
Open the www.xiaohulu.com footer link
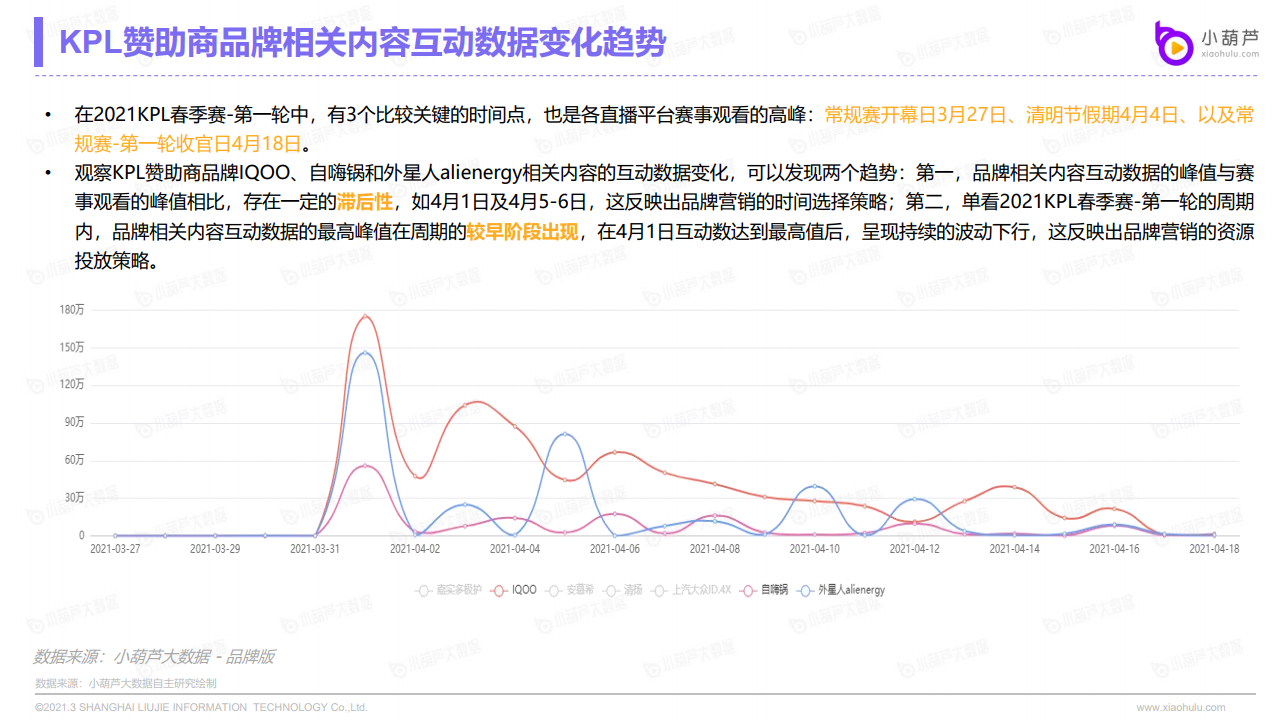point(1180,707)
